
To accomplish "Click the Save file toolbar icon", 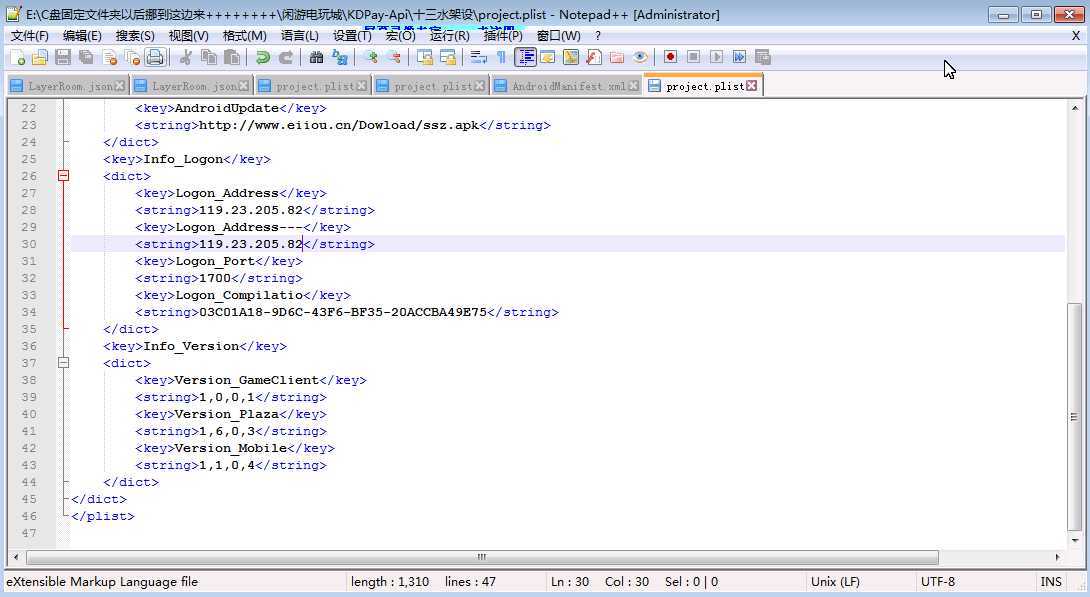I will coord(63,58).
